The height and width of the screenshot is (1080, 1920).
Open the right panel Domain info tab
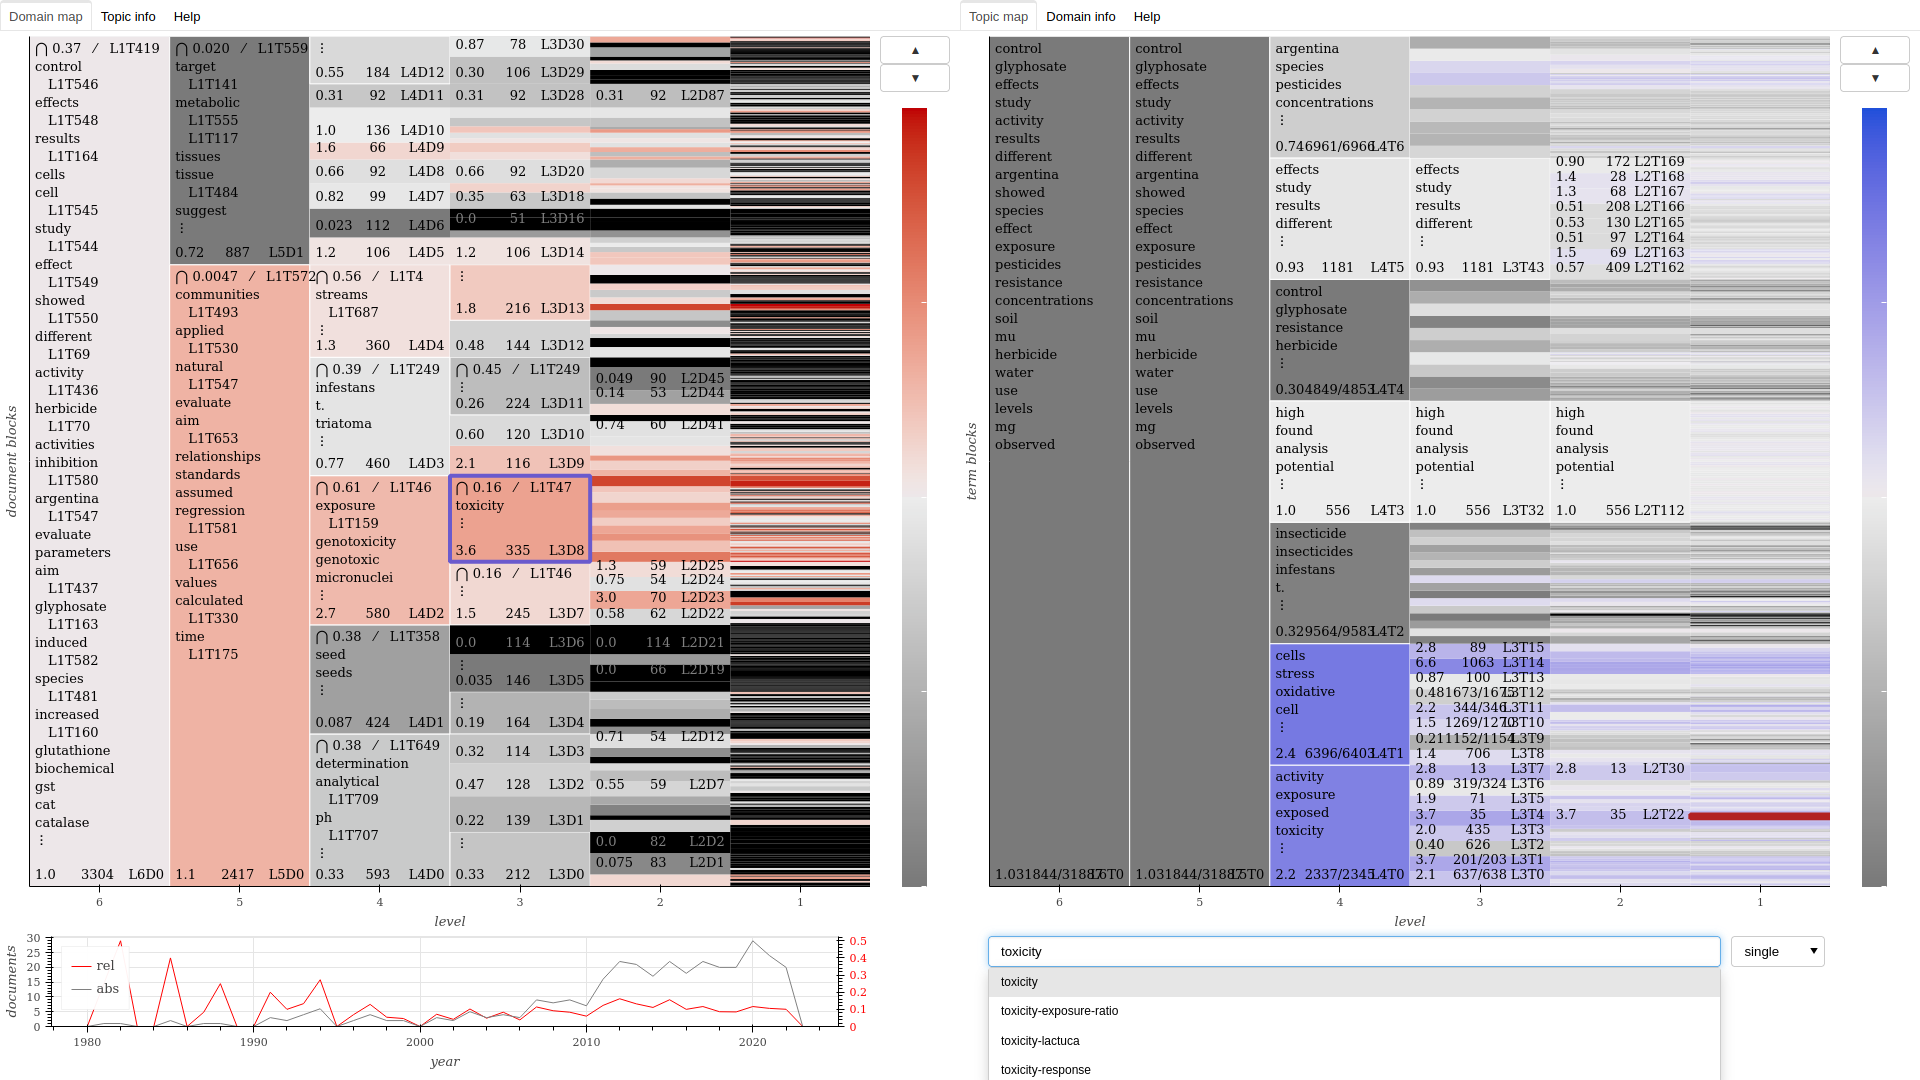(1080, 16)
